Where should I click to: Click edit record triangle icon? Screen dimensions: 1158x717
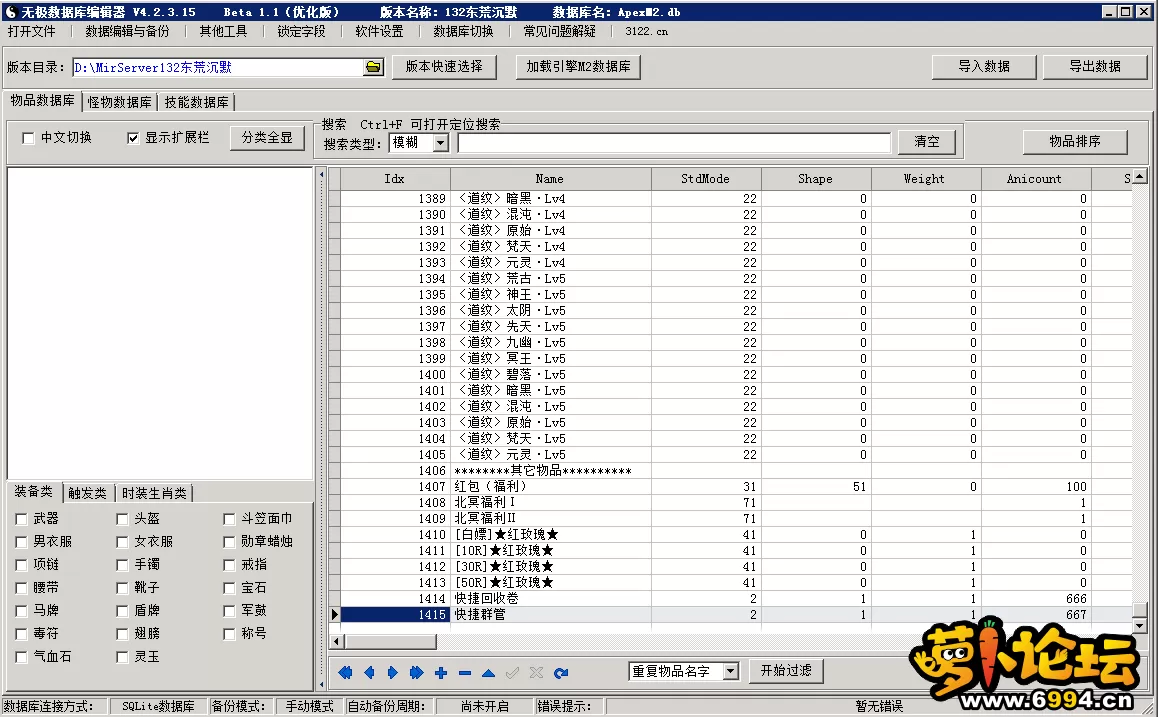coord(488,673)
